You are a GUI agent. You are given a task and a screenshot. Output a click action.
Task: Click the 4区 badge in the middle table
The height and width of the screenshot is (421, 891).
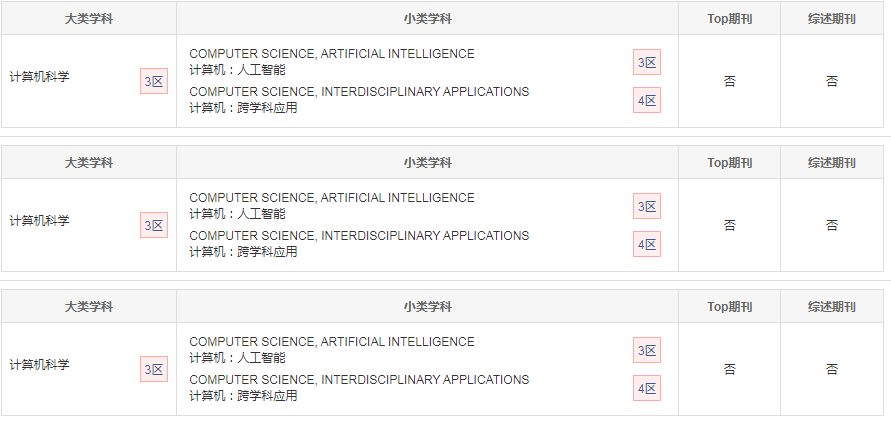(647, 244)
